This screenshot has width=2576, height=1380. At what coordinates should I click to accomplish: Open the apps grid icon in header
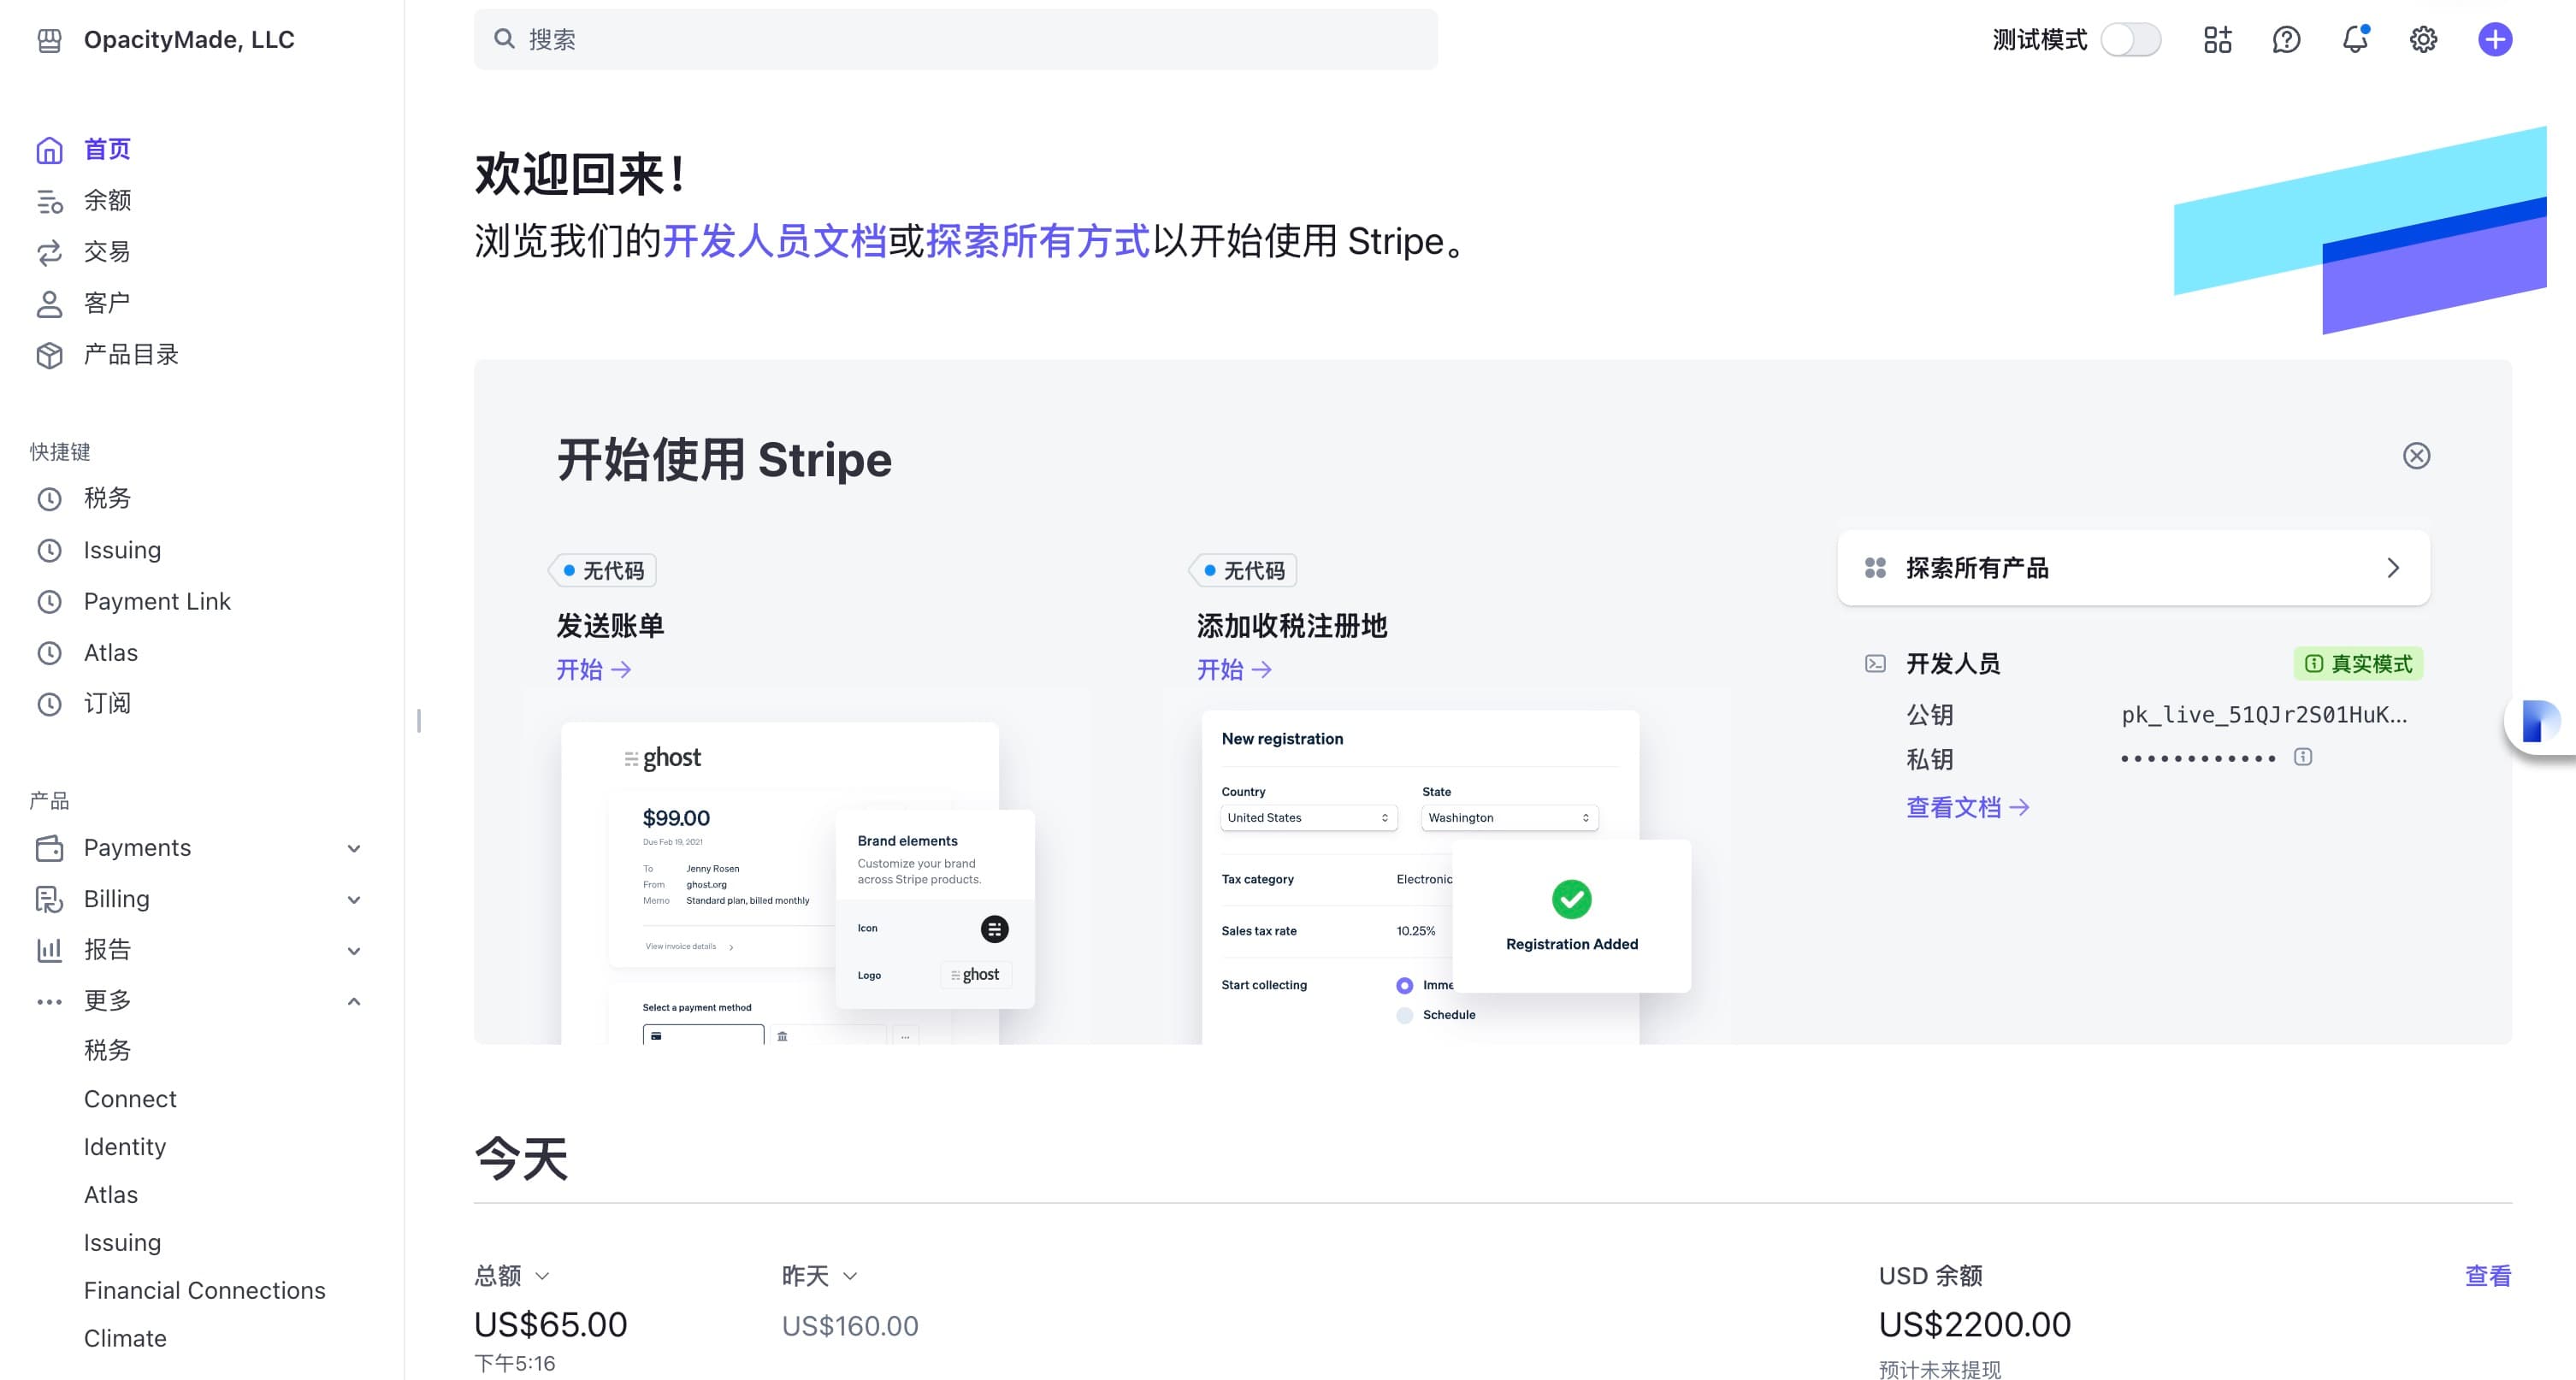2217,40
